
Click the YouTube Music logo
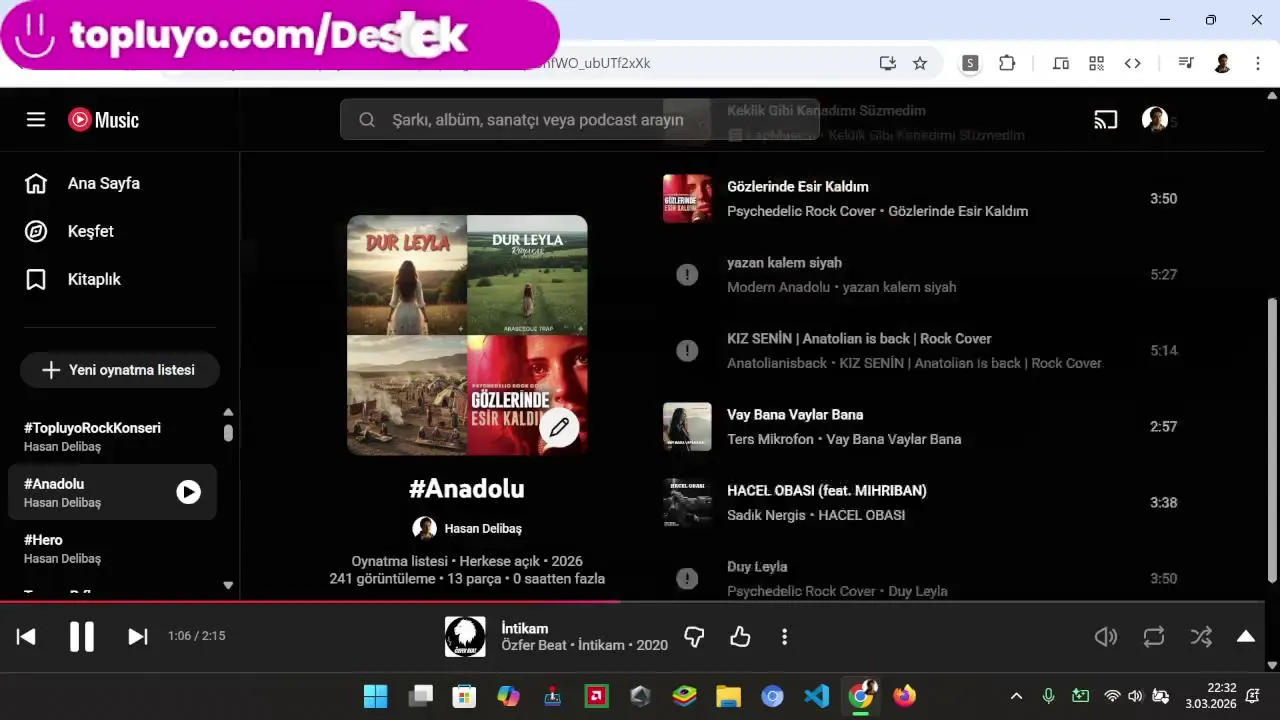(104, 120)
